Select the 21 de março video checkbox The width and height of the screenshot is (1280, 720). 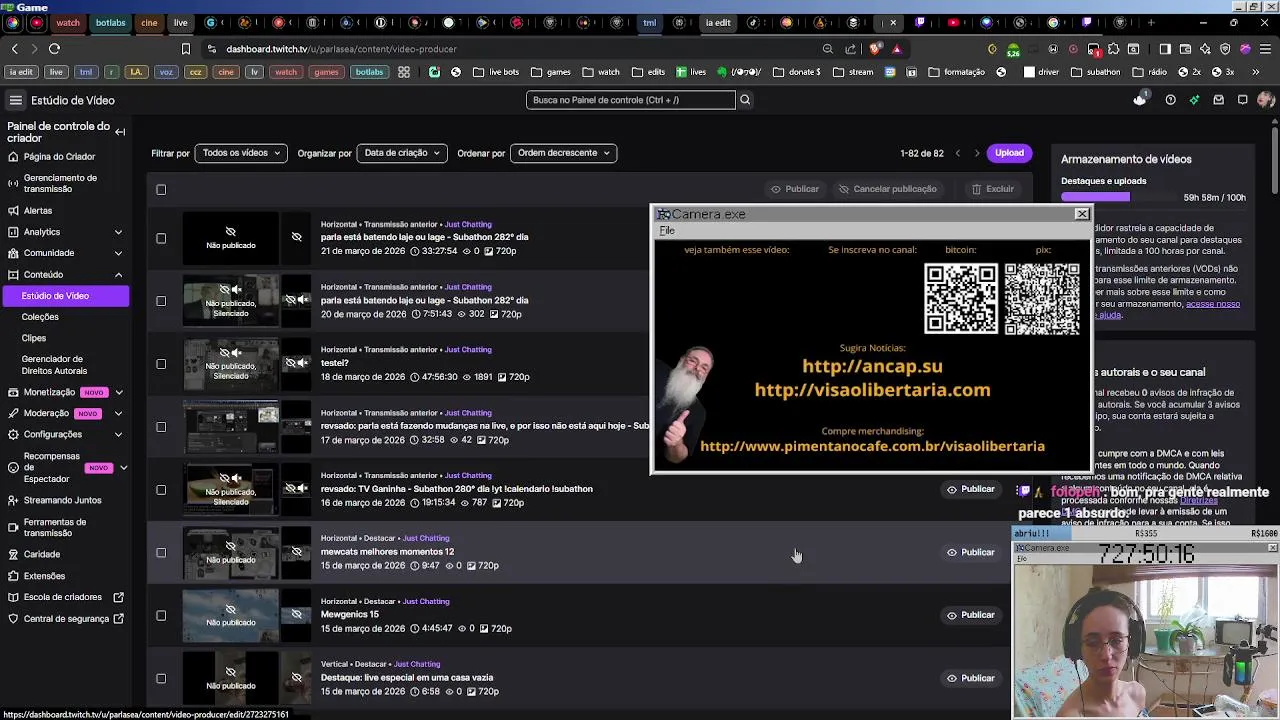click(161, 238)
